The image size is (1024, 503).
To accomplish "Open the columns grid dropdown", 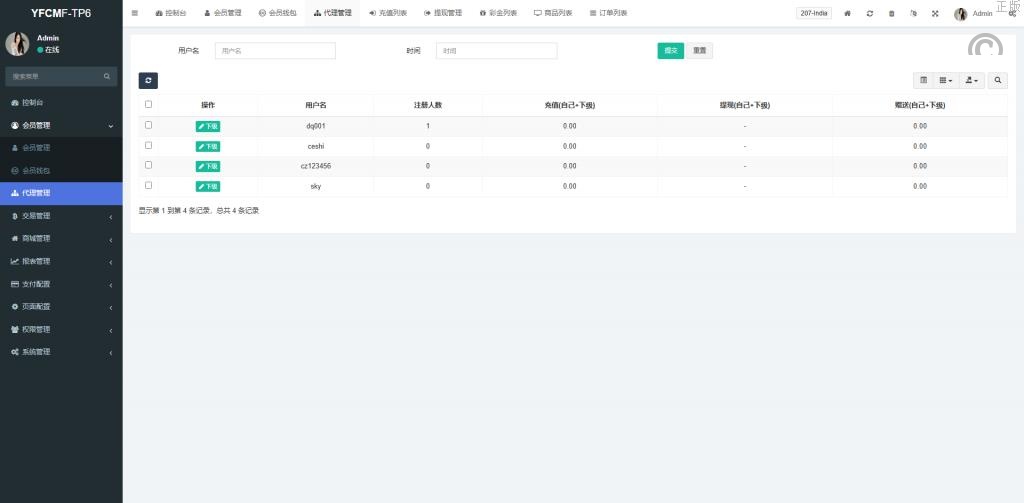I will coord(946,80).
